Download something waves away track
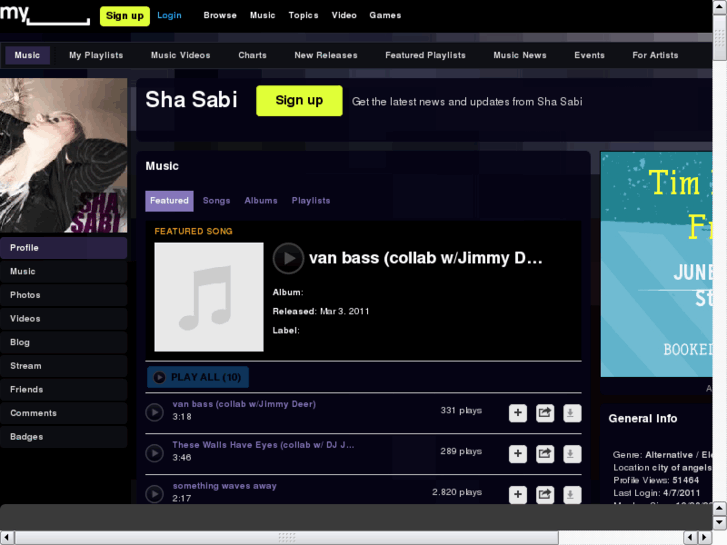This screenshot has height=545, width=727. point(572,494)
